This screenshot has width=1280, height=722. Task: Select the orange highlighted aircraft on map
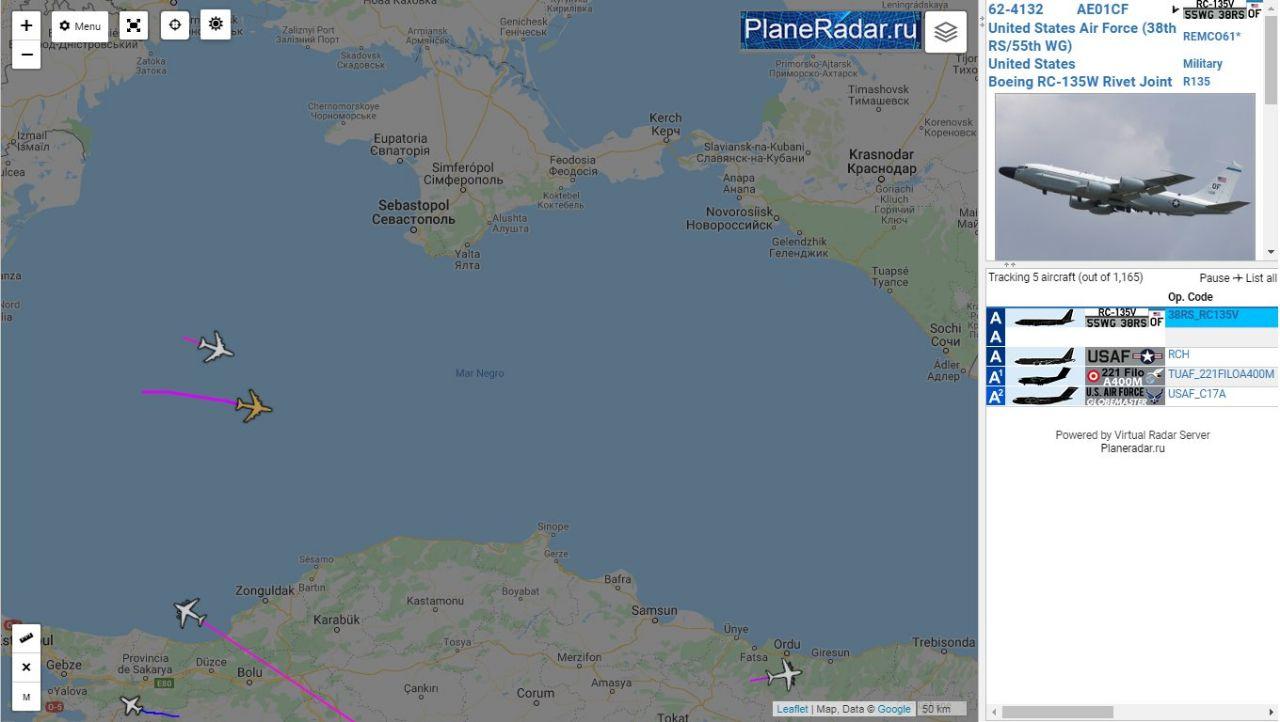point(254,406)
